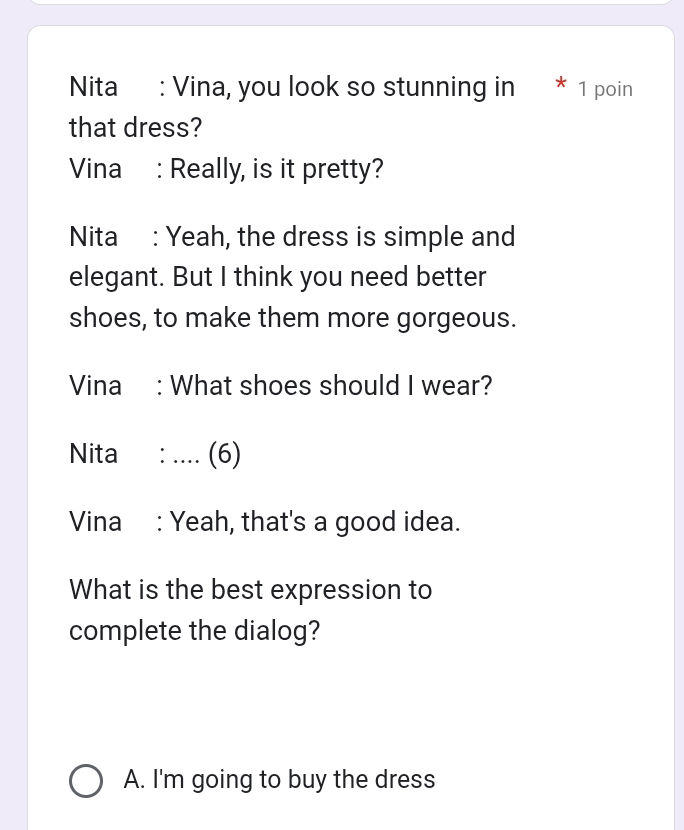Click the red required-question asterisk

click(561, 87)
